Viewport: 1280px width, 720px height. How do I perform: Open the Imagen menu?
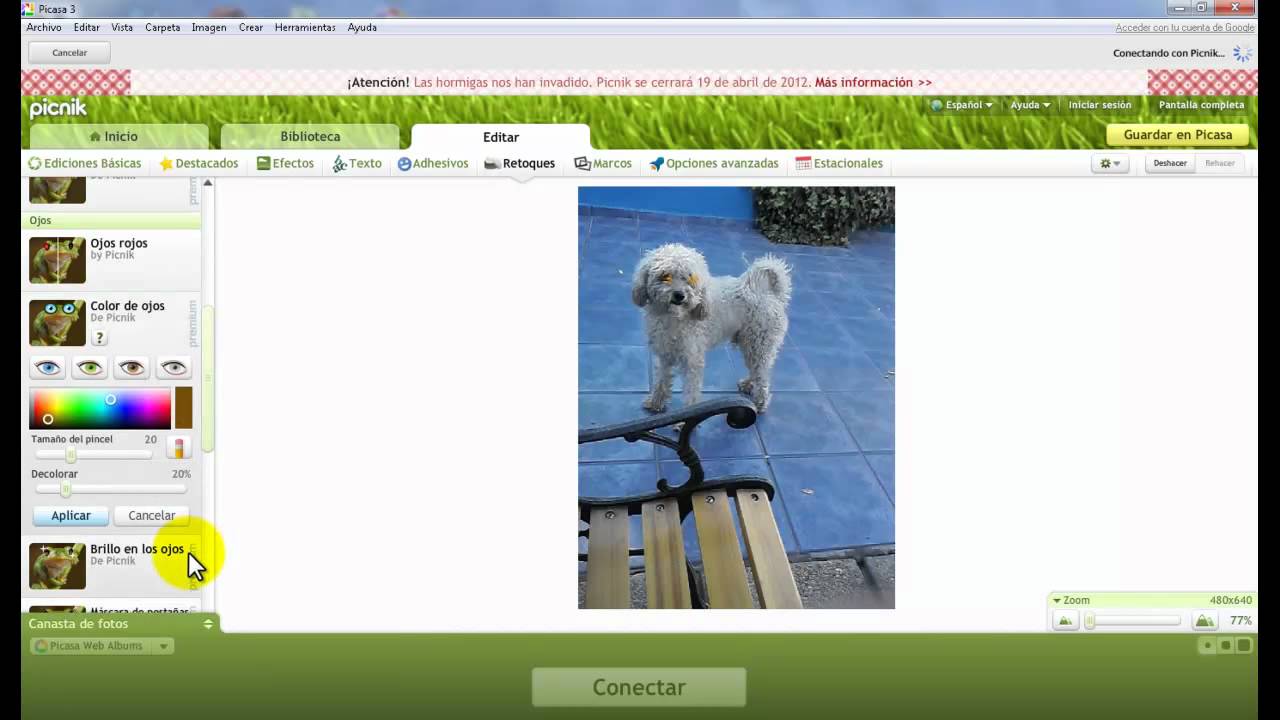(209, 27)
